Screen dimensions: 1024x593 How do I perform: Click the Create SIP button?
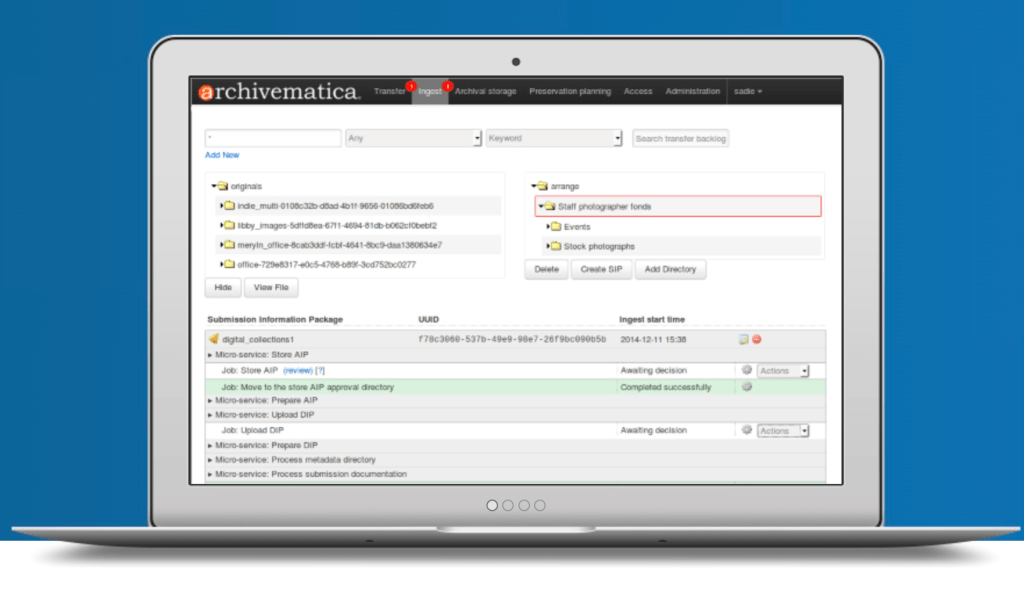[601, 270]
